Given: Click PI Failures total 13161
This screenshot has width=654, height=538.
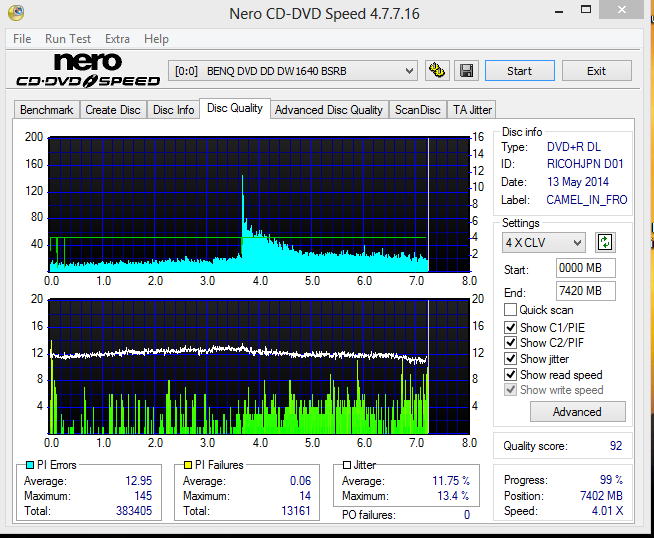Looking at the screenshot, I should [x=296, y=511].
